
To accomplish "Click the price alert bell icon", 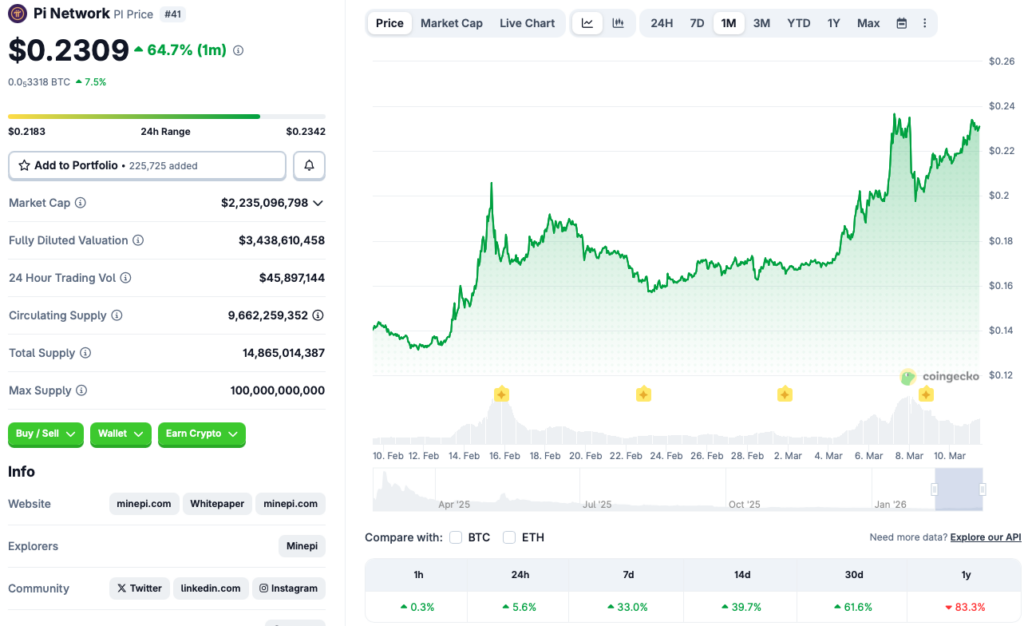I will [308, 165].
